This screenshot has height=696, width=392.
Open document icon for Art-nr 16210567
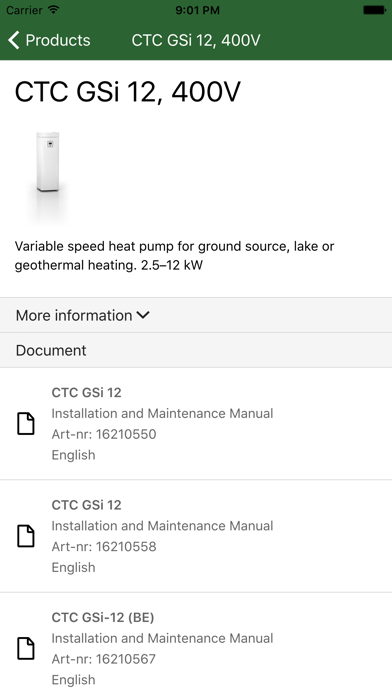click(x=26, y=648)
